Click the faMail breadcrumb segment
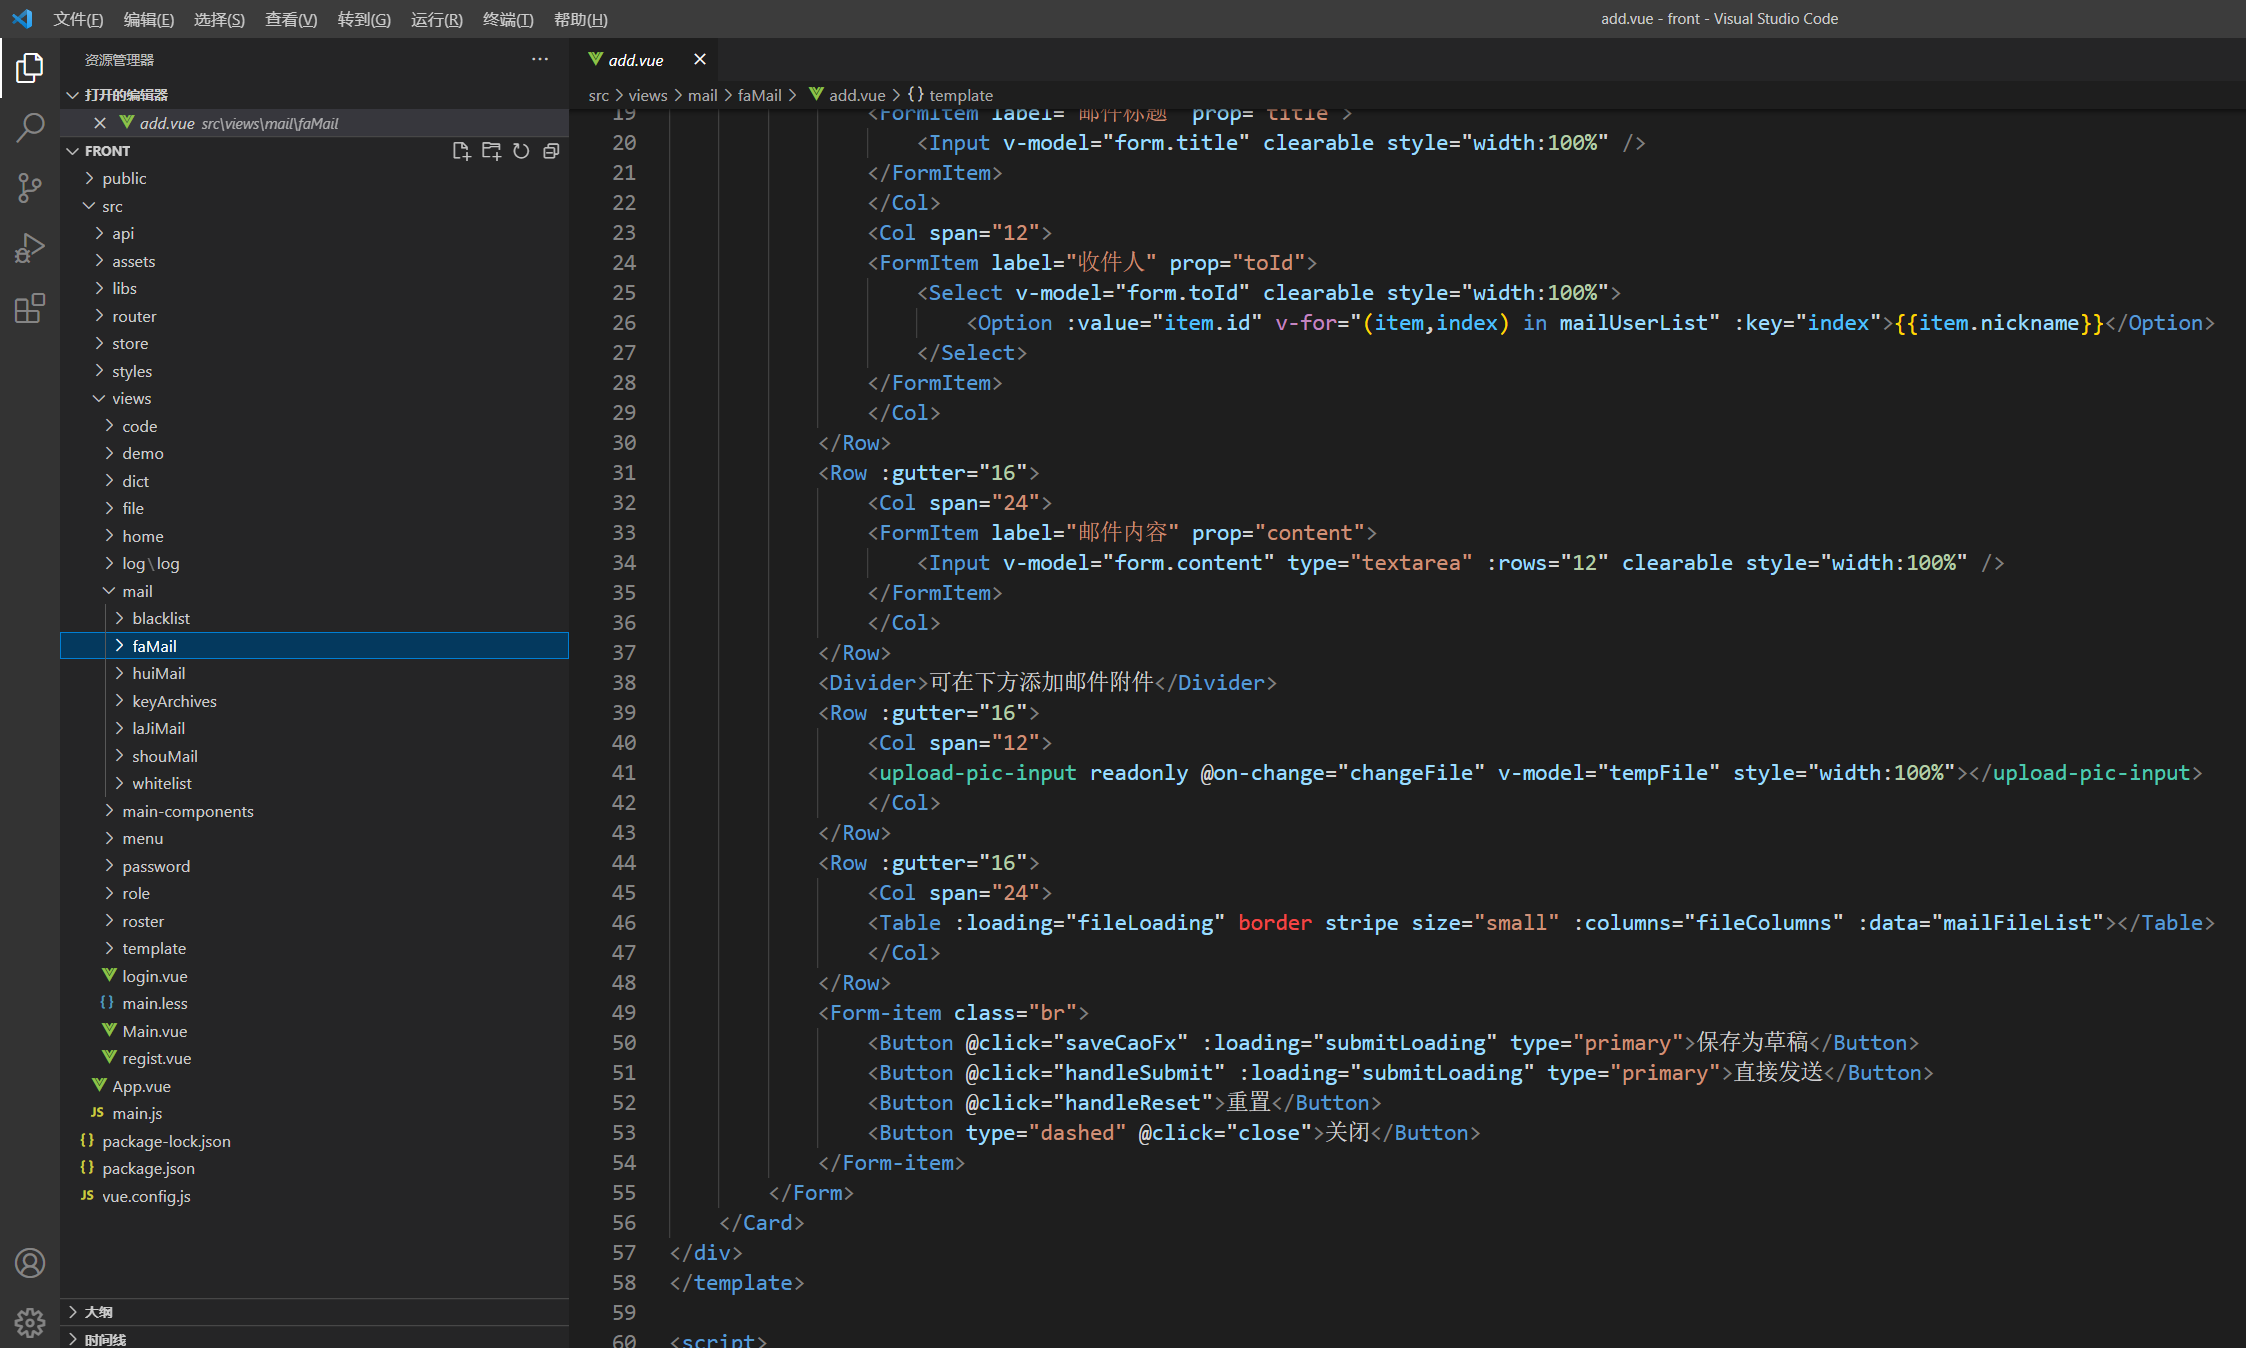 (x=759, y=95)
